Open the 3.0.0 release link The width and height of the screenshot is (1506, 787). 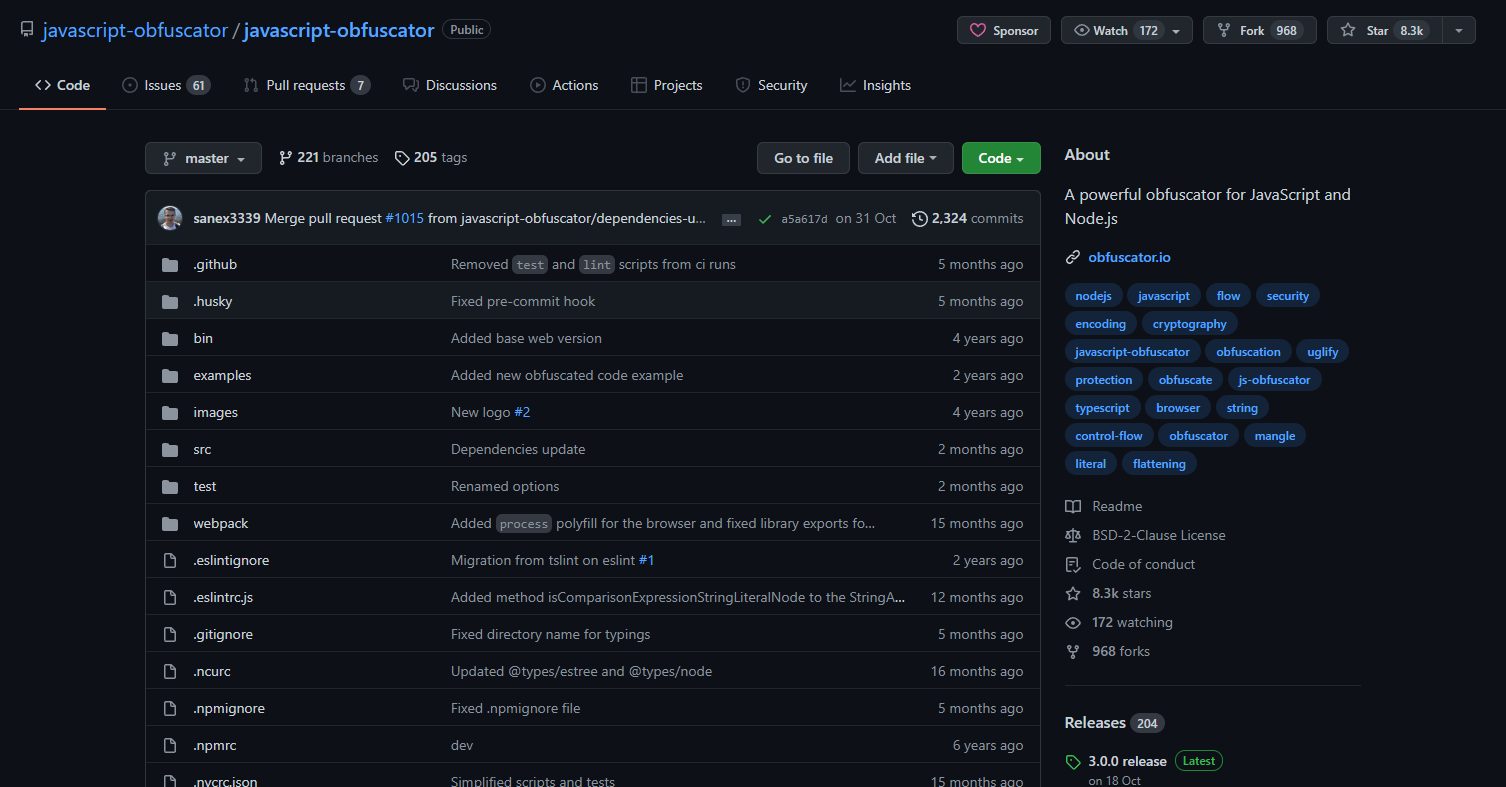pos(1127,761)
